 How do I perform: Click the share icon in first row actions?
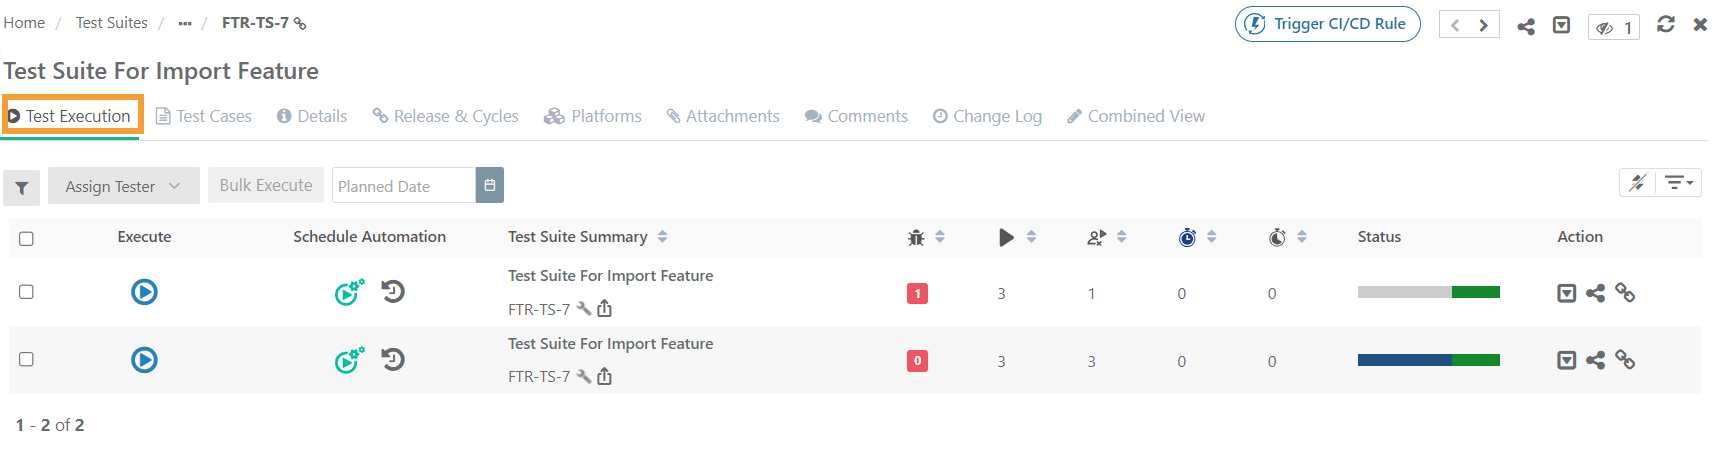click(x=1595, y=293)
